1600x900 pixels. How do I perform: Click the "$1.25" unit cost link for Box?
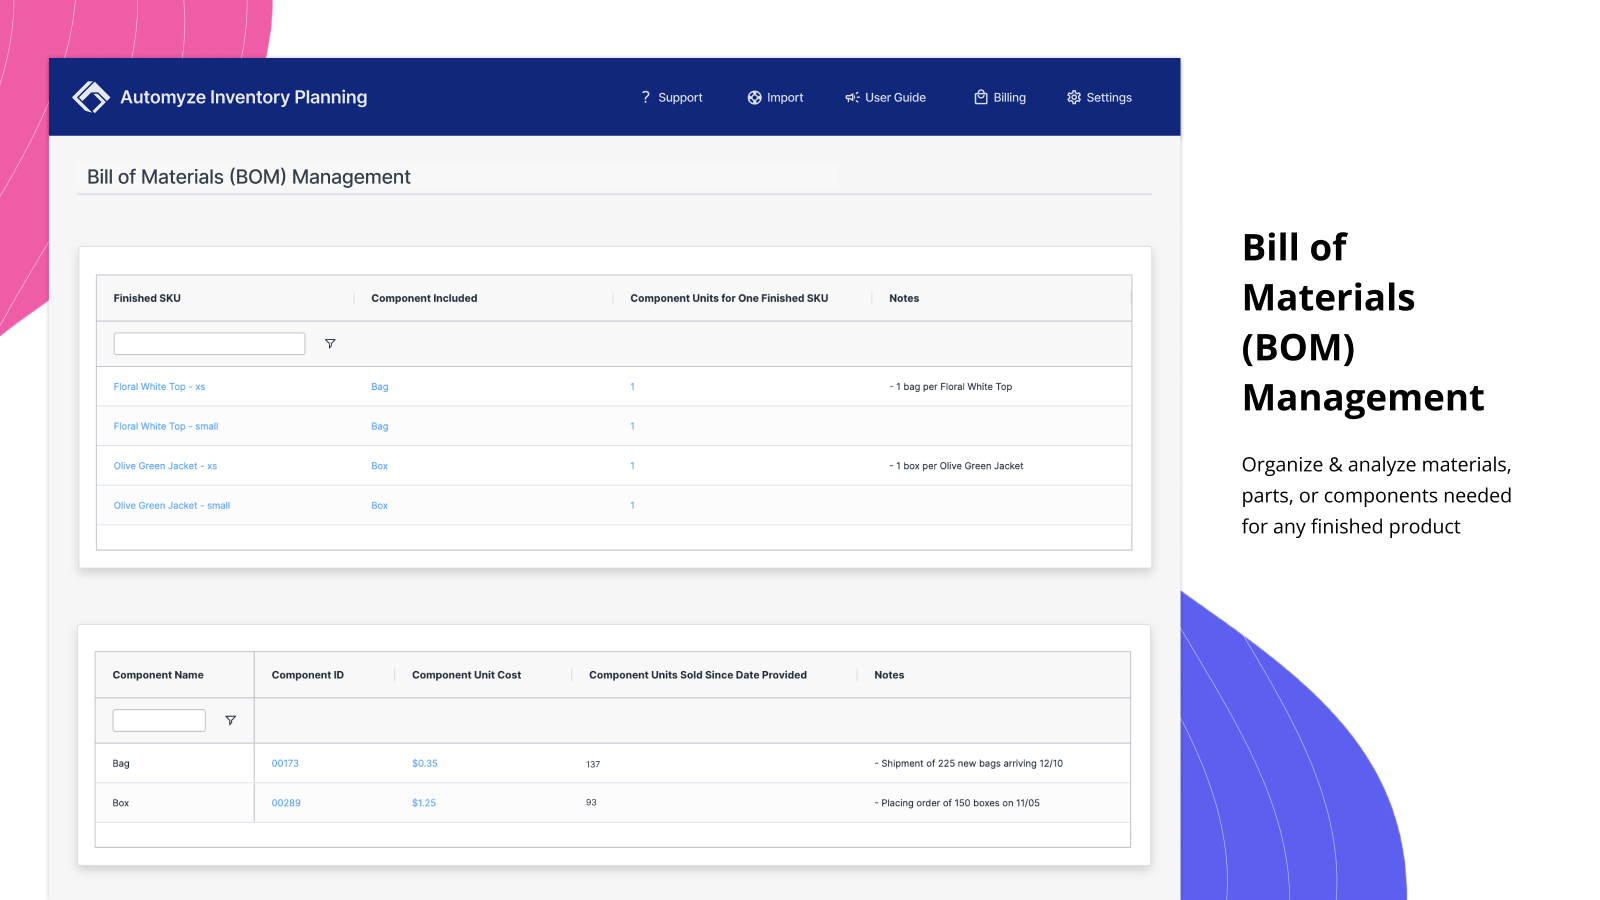424,802
